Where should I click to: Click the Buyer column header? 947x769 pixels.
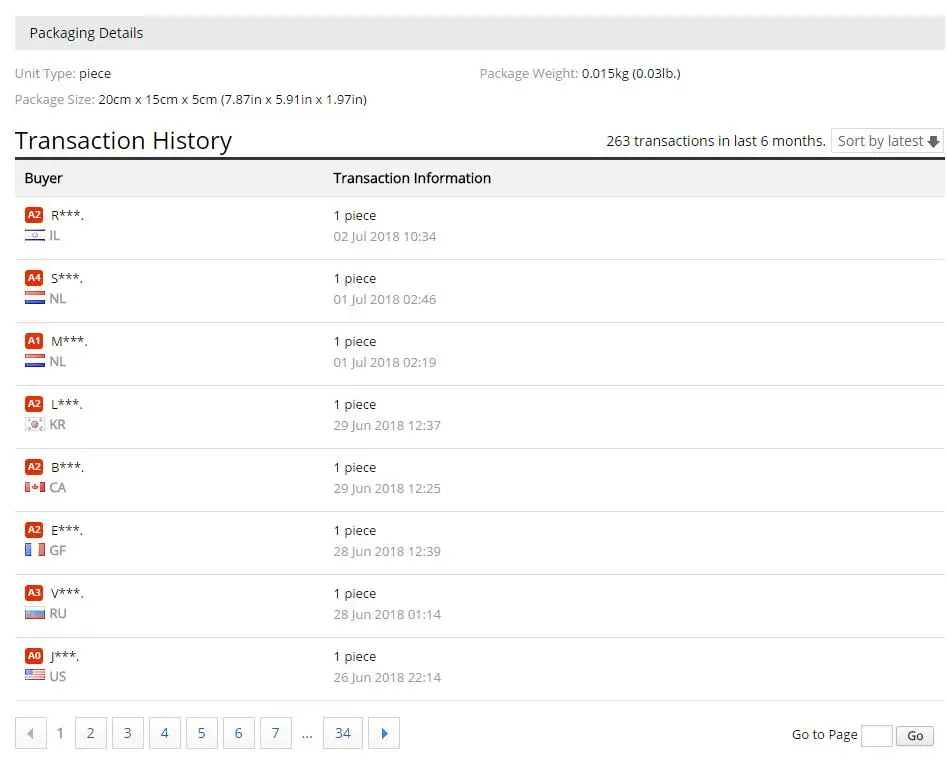click(43, 178)
